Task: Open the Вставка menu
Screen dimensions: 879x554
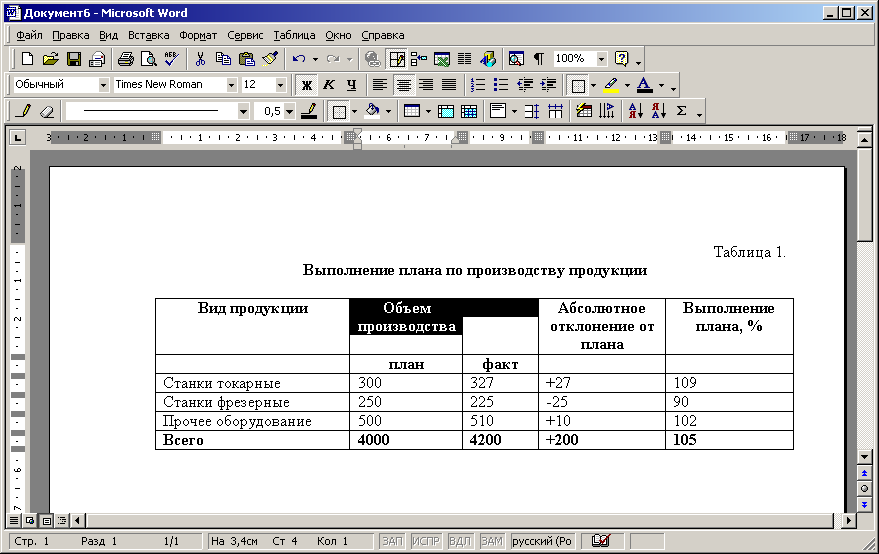Action: pos(149,35)
